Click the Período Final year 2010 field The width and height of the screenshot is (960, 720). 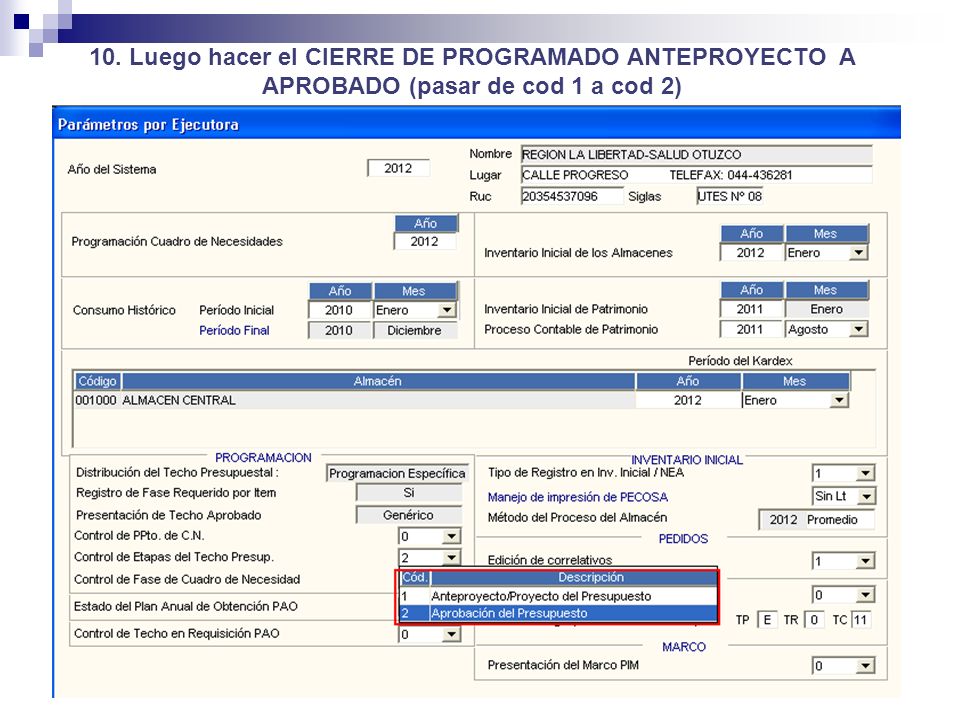point(339,331)
